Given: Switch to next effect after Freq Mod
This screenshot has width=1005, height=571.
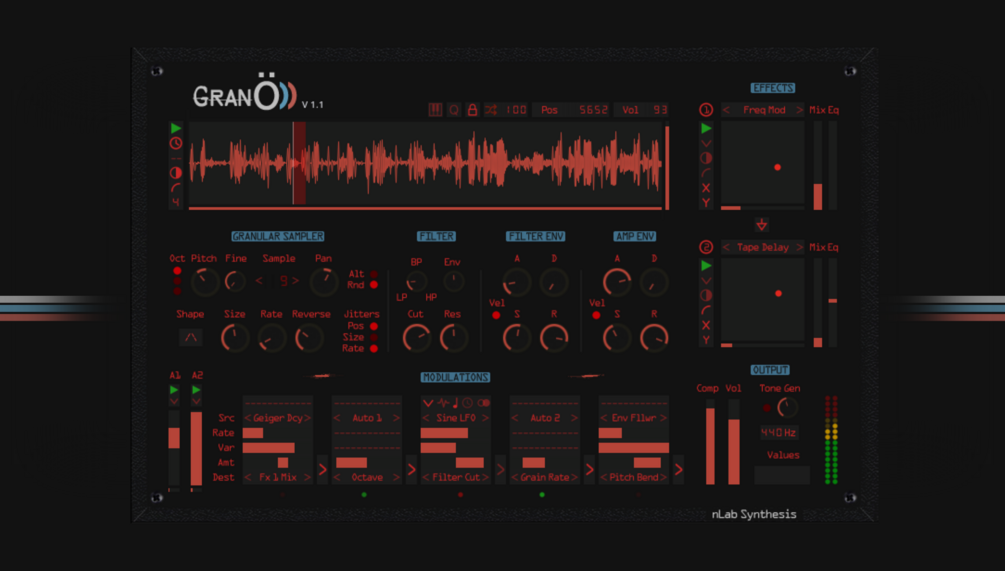Looking at the screenshot, I should click(x=799, y=110).
